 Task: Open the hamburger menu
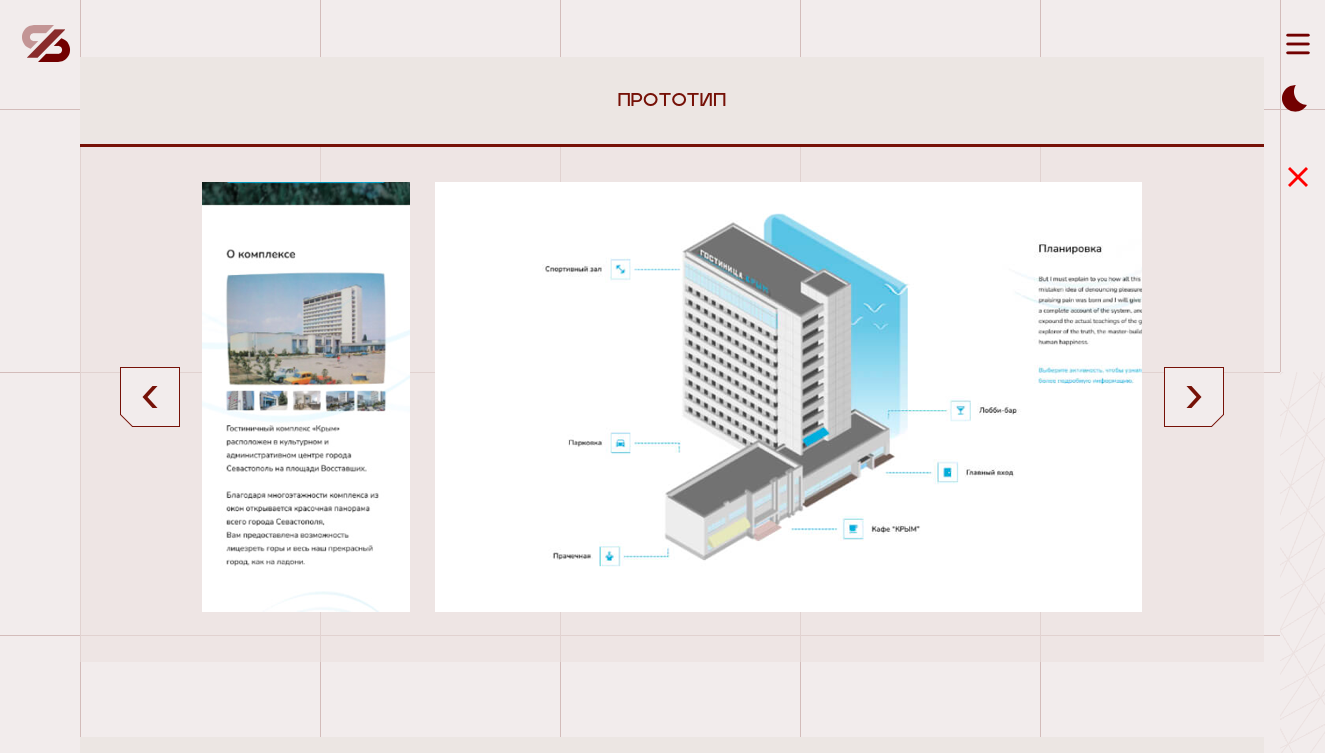(x=1297, y=44)
